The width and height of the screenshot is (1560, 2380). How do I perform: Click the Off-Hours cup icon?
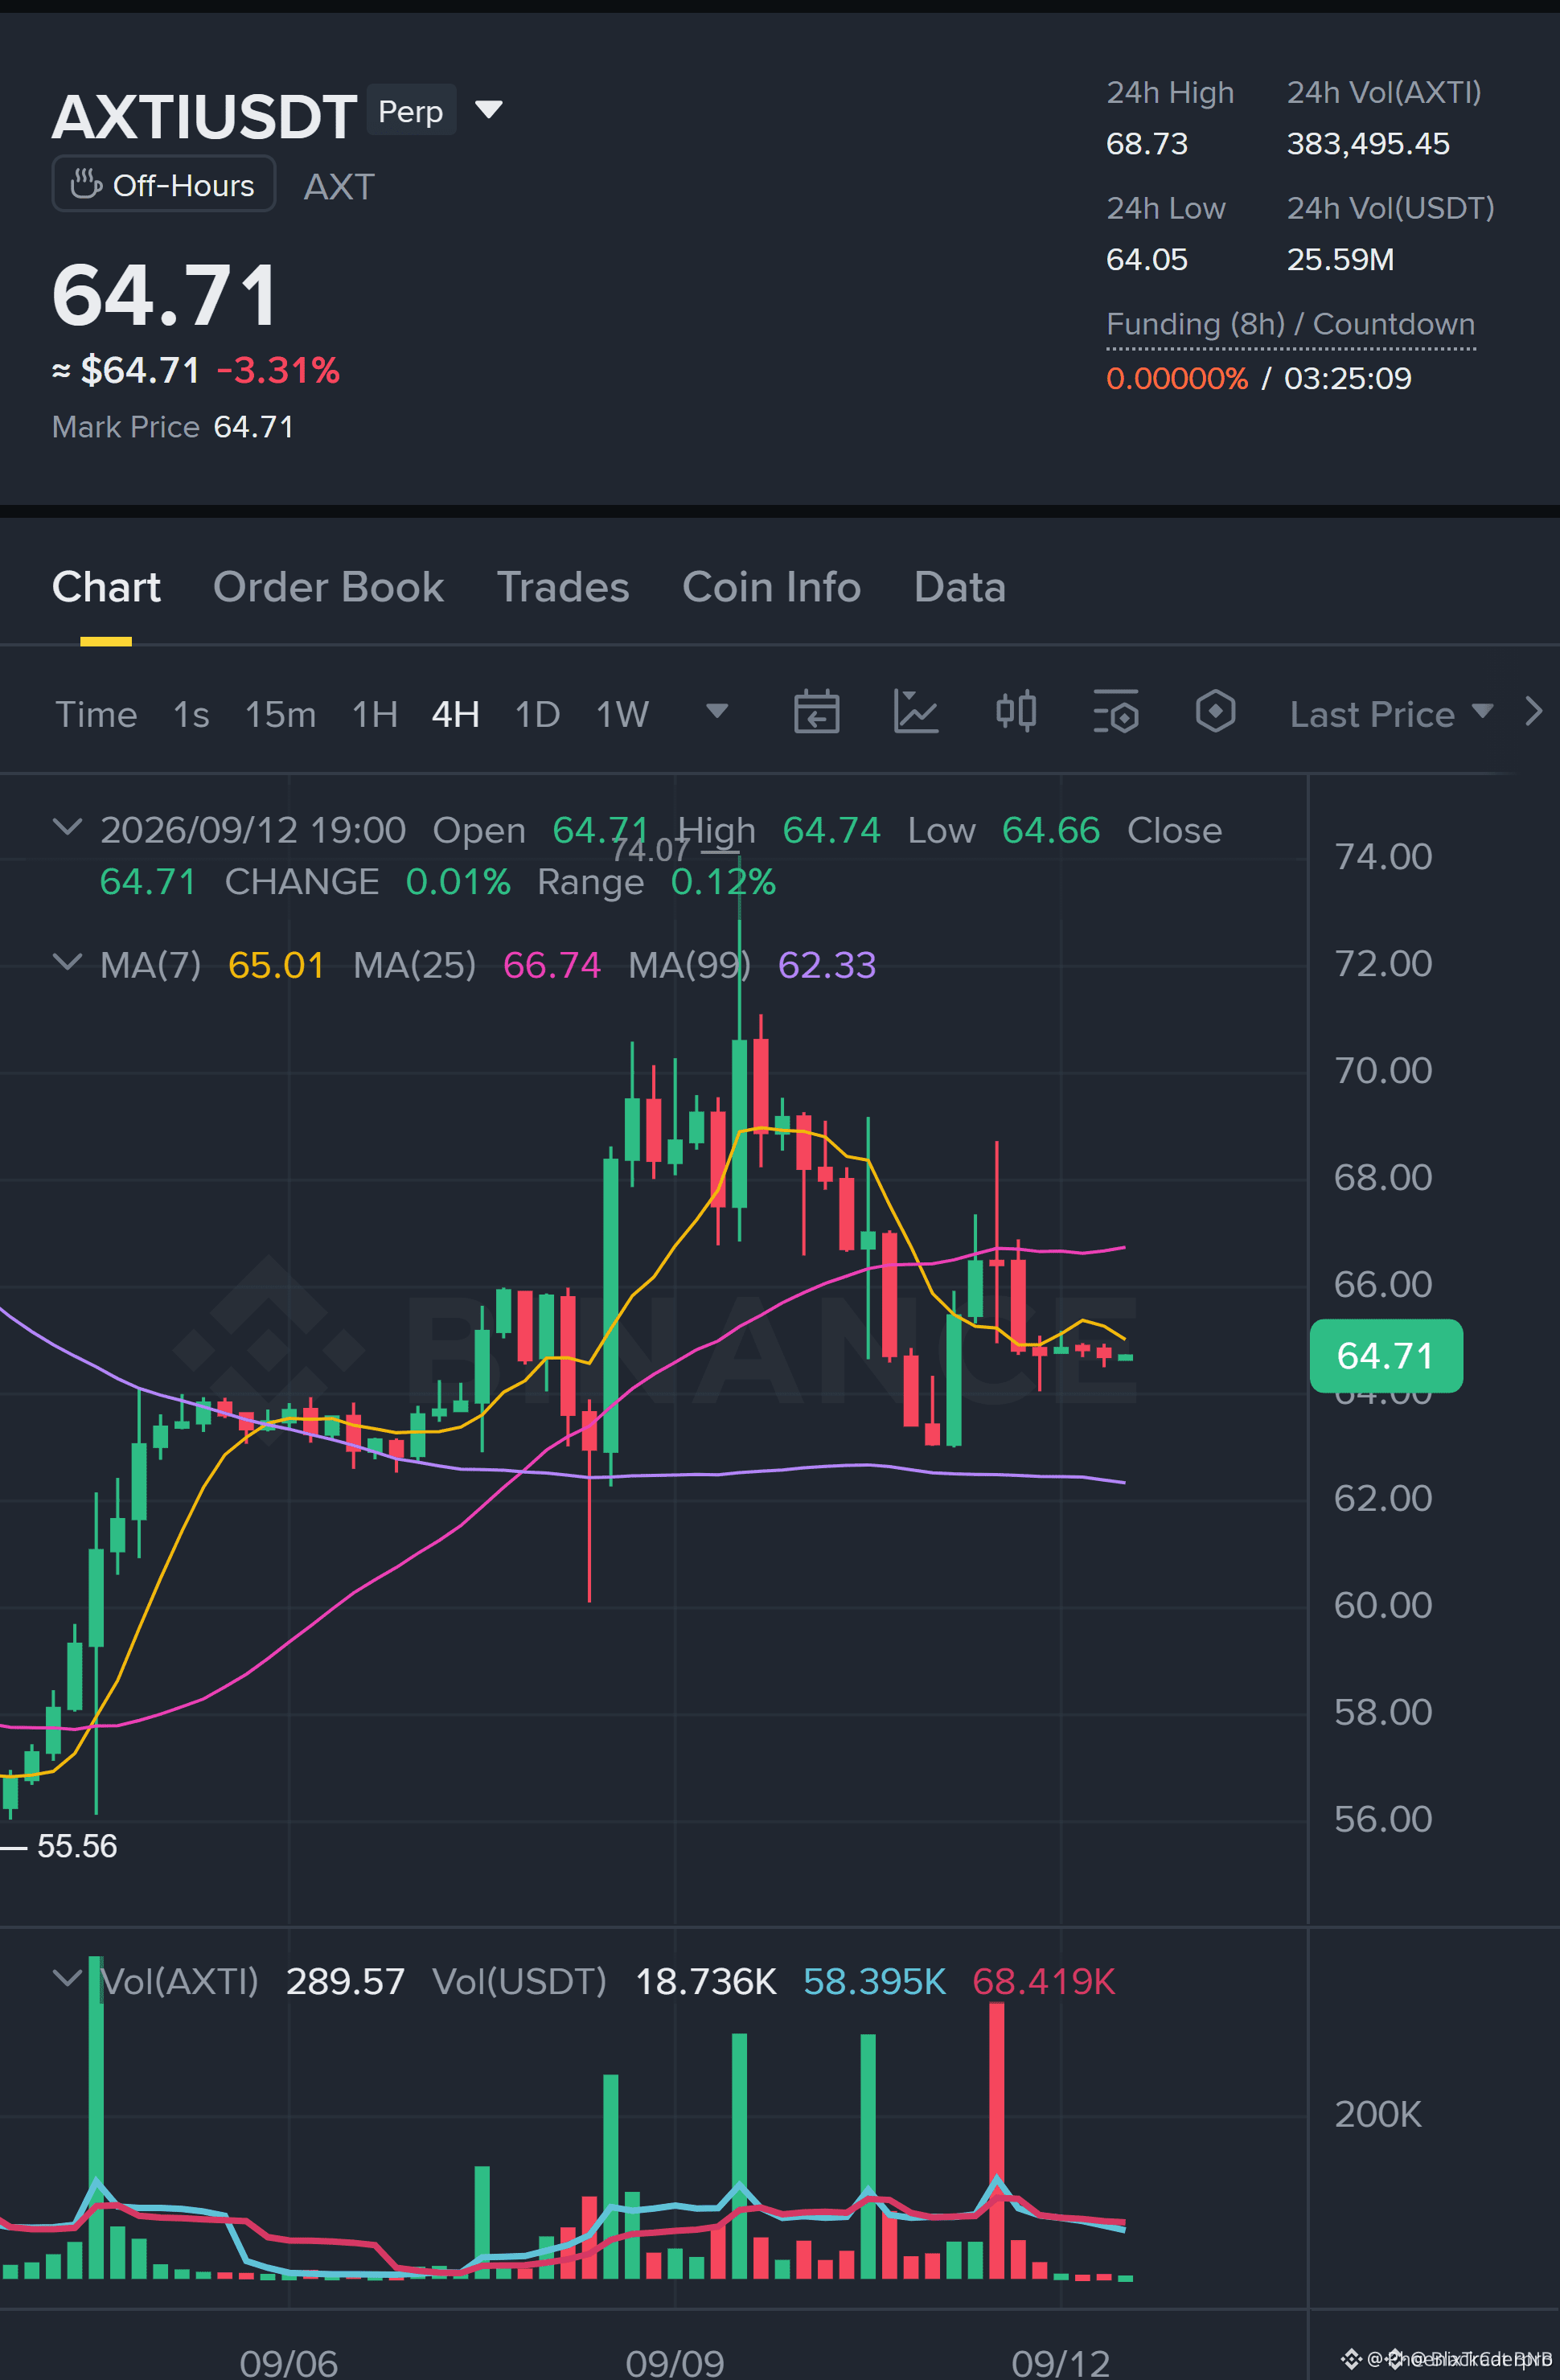(x=86, y=185)
